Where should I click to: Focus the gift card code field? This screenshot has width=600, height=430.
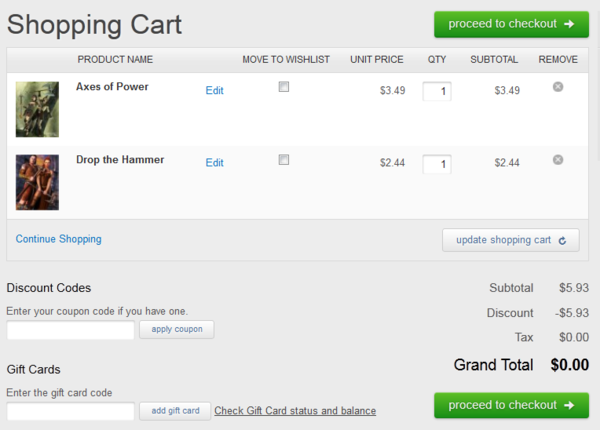tap(70, 411)
